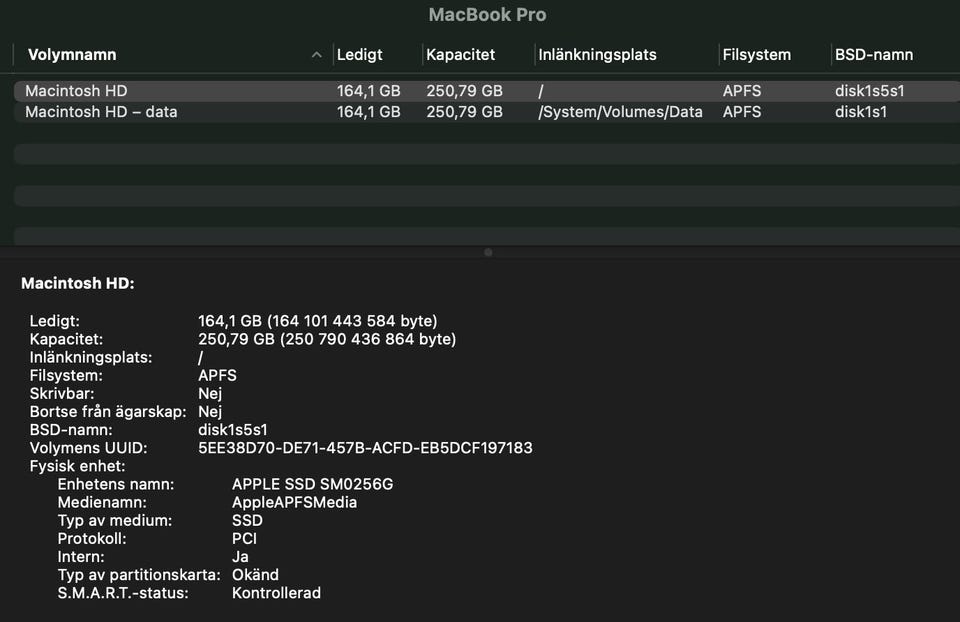Click the MacBook Pro window title
The image size is (960, 622).
coord(487,15)
